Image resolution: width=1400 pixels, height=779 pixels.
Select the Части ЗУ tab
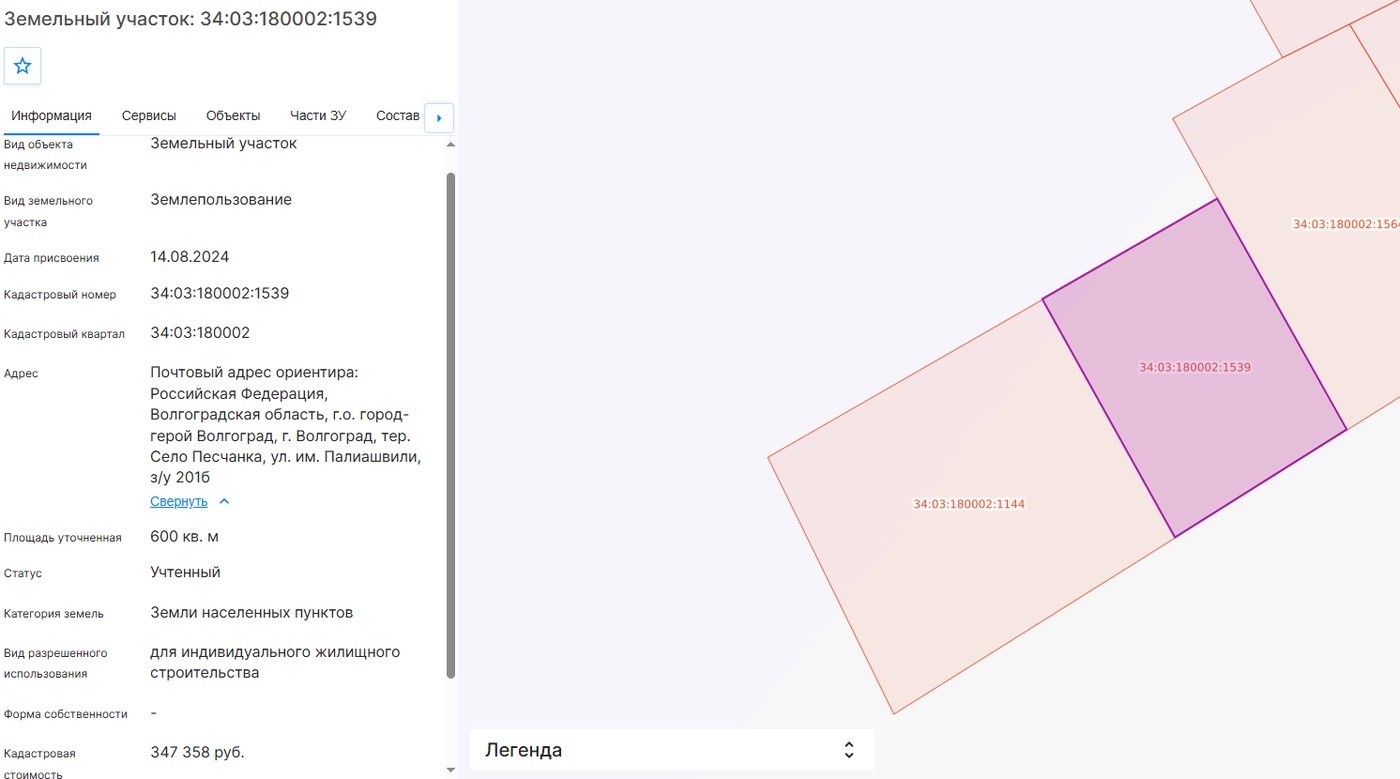318,116
